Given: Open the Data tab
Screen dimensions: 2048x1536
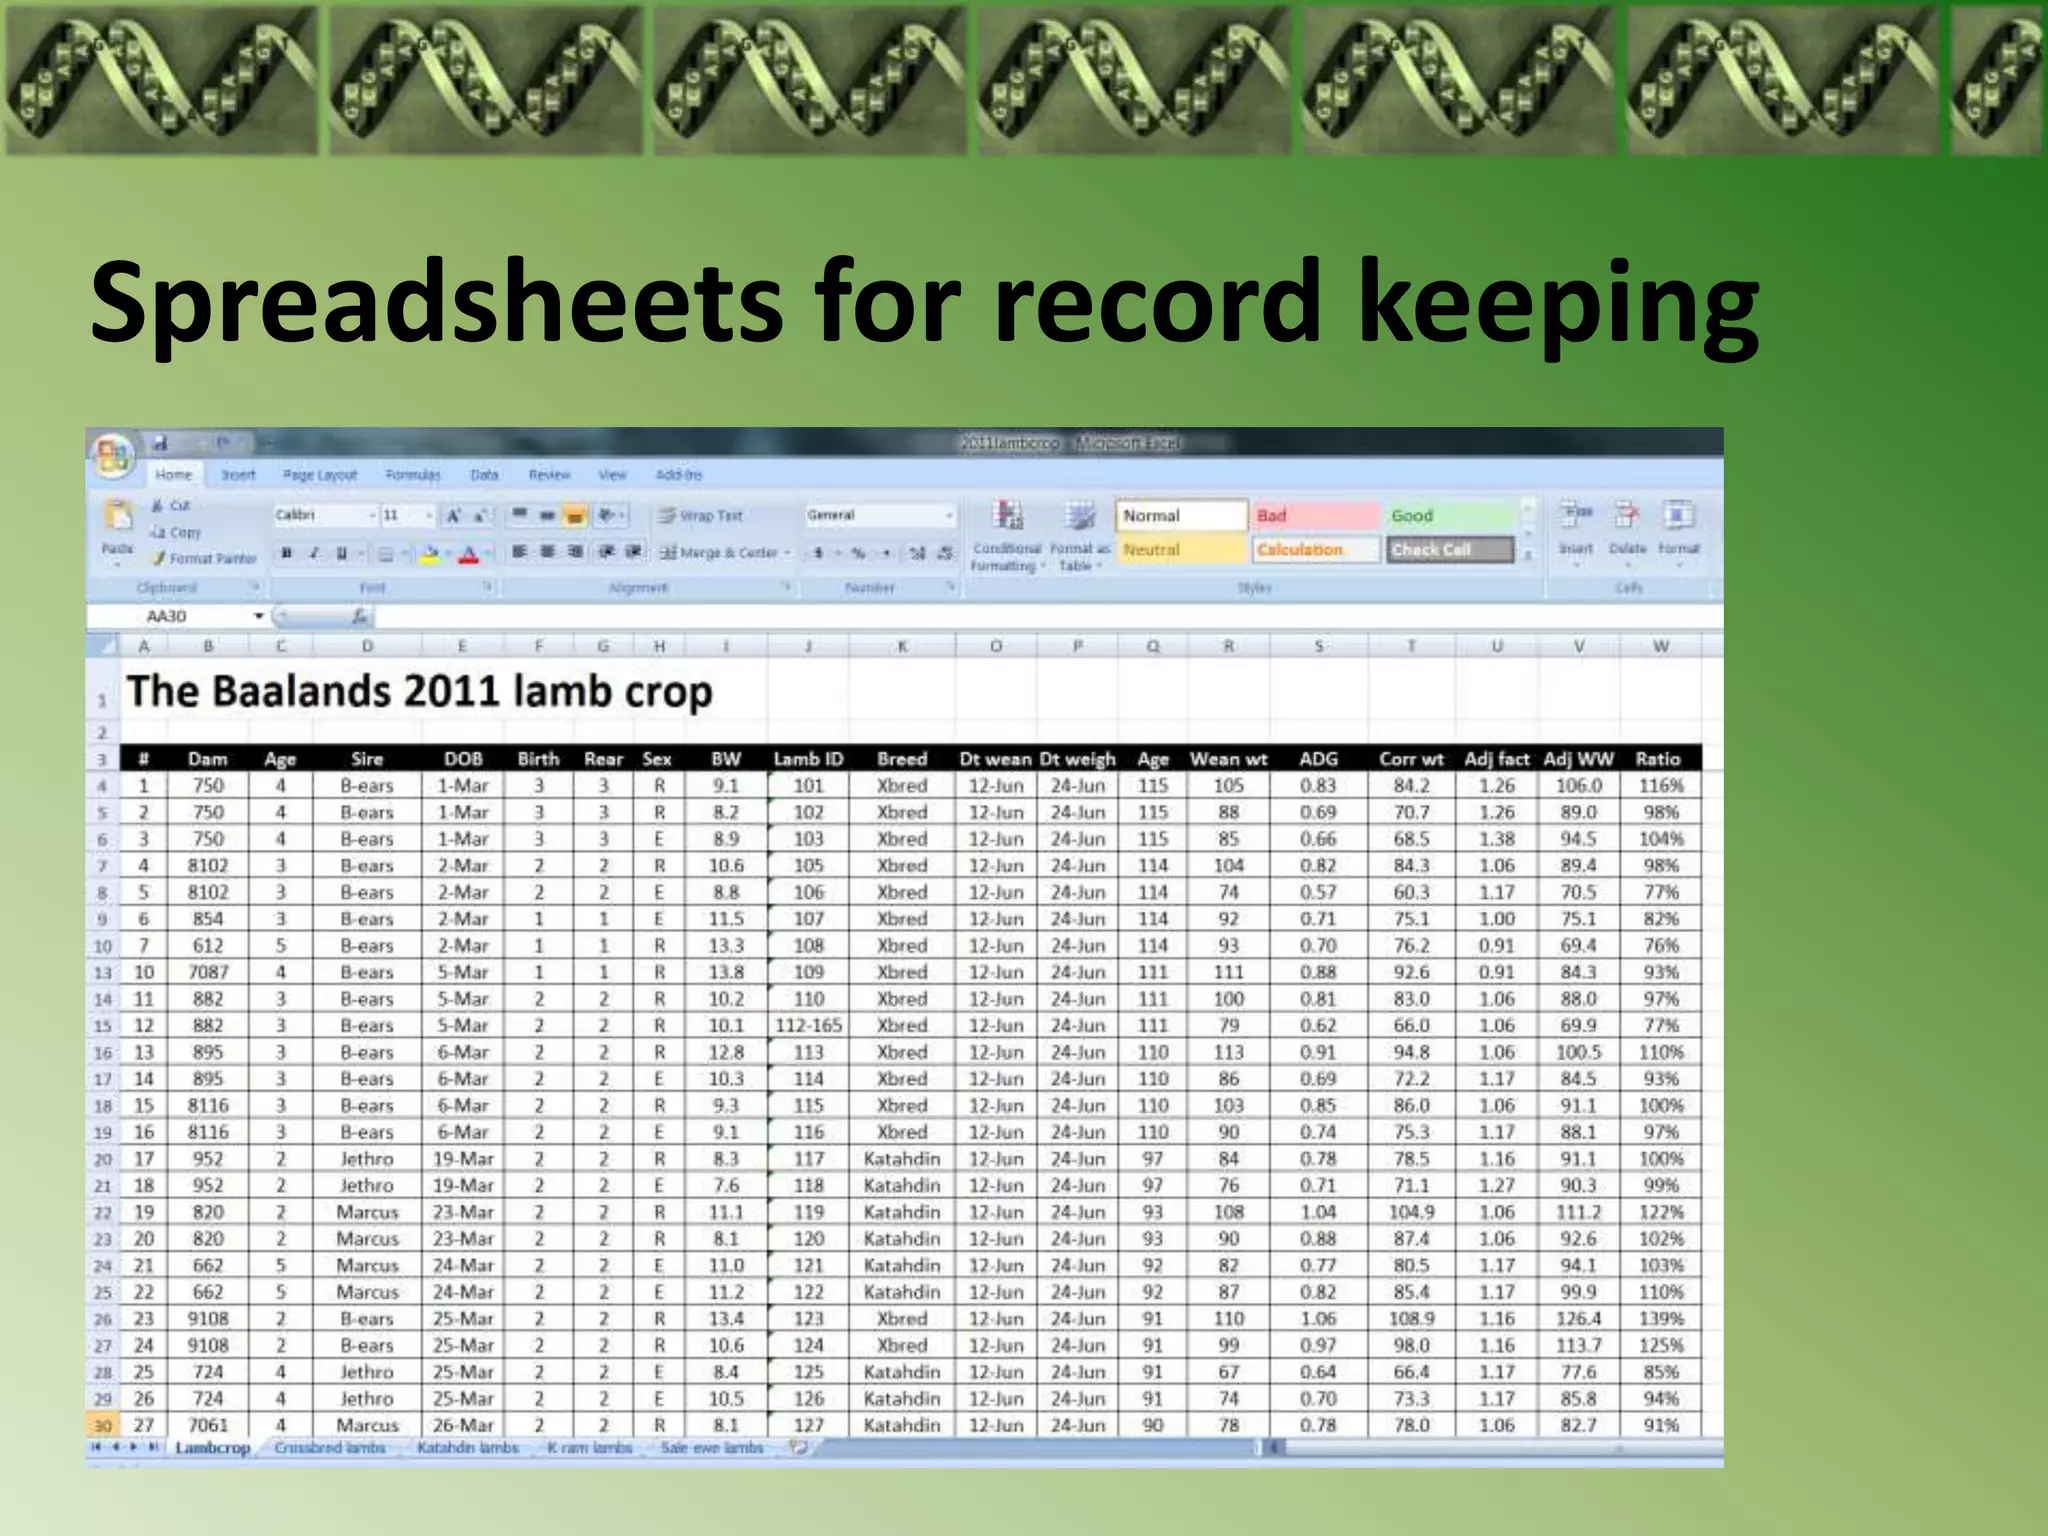Looking at the screenshot, I should 484,475.
